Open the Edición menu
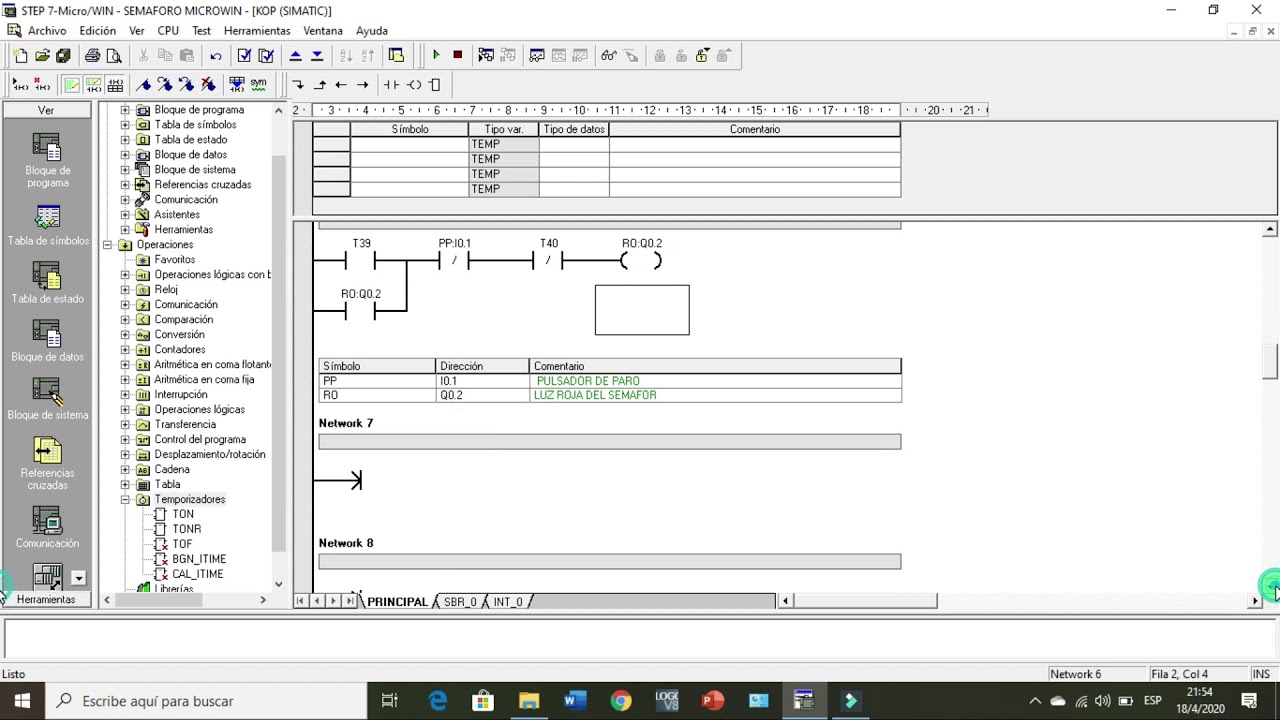Screen dimensions: 1280x720 (98, 31)
